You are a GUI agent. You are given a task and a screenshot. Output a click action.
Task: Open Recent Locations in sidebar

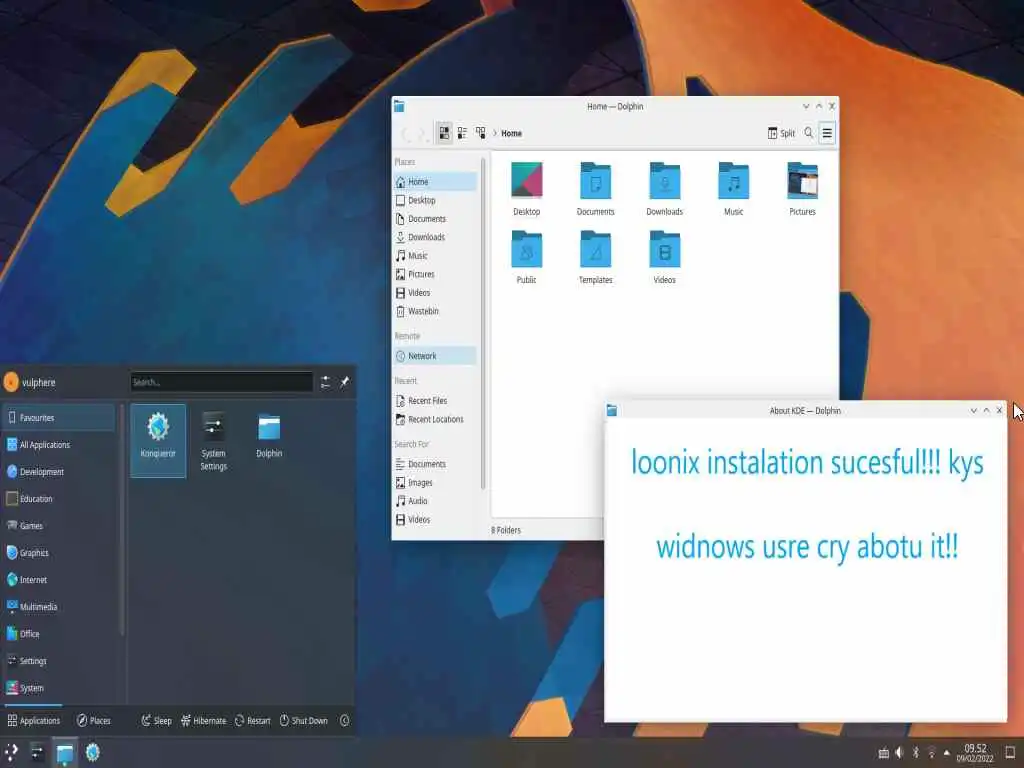click(436, 419)
